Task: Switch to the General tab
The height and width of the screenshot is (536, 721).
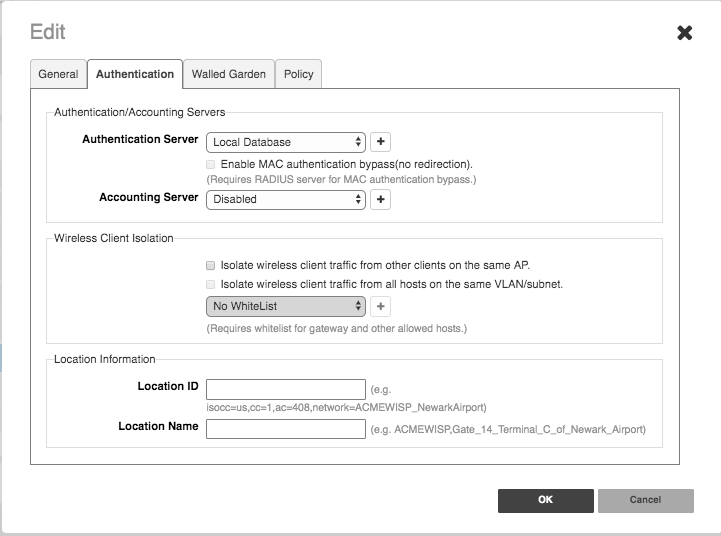Action: point(58,74)
